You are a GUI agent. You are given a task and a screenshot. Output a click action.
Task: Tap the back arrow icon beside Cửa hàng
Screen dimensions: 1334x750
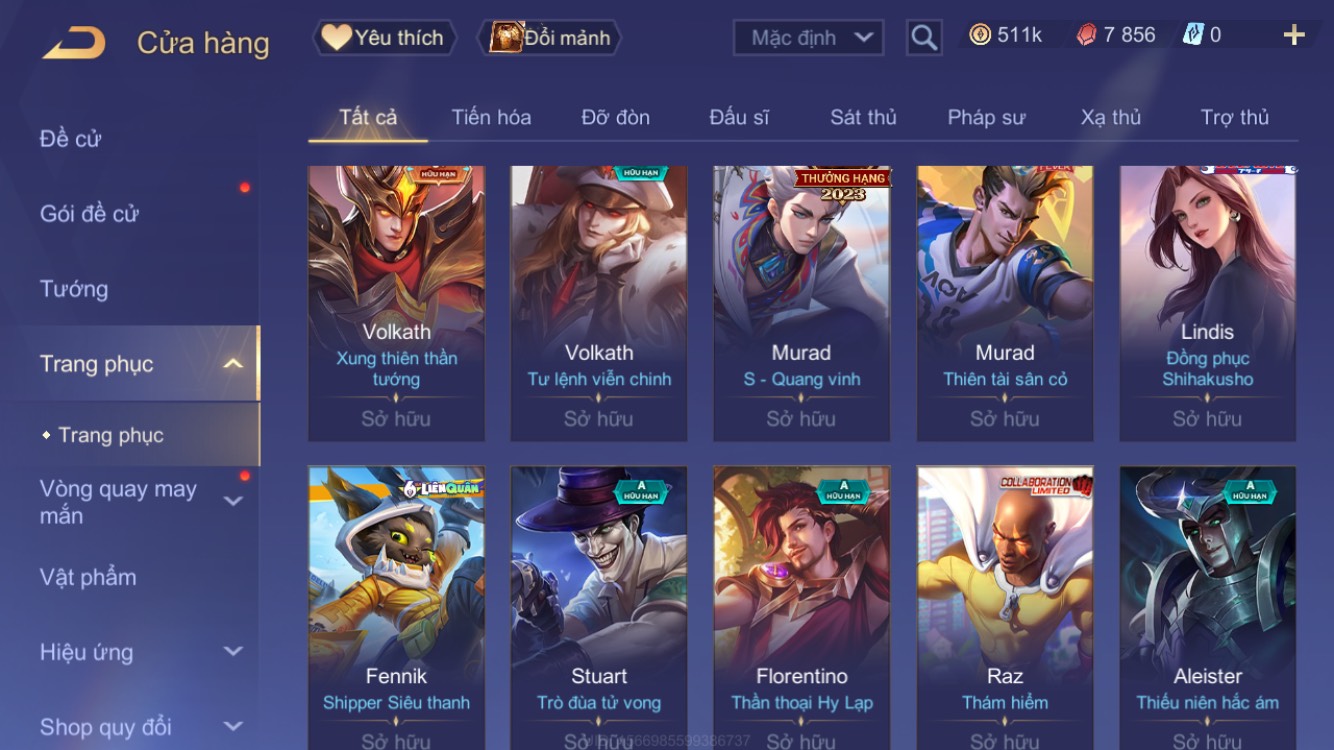73,43
